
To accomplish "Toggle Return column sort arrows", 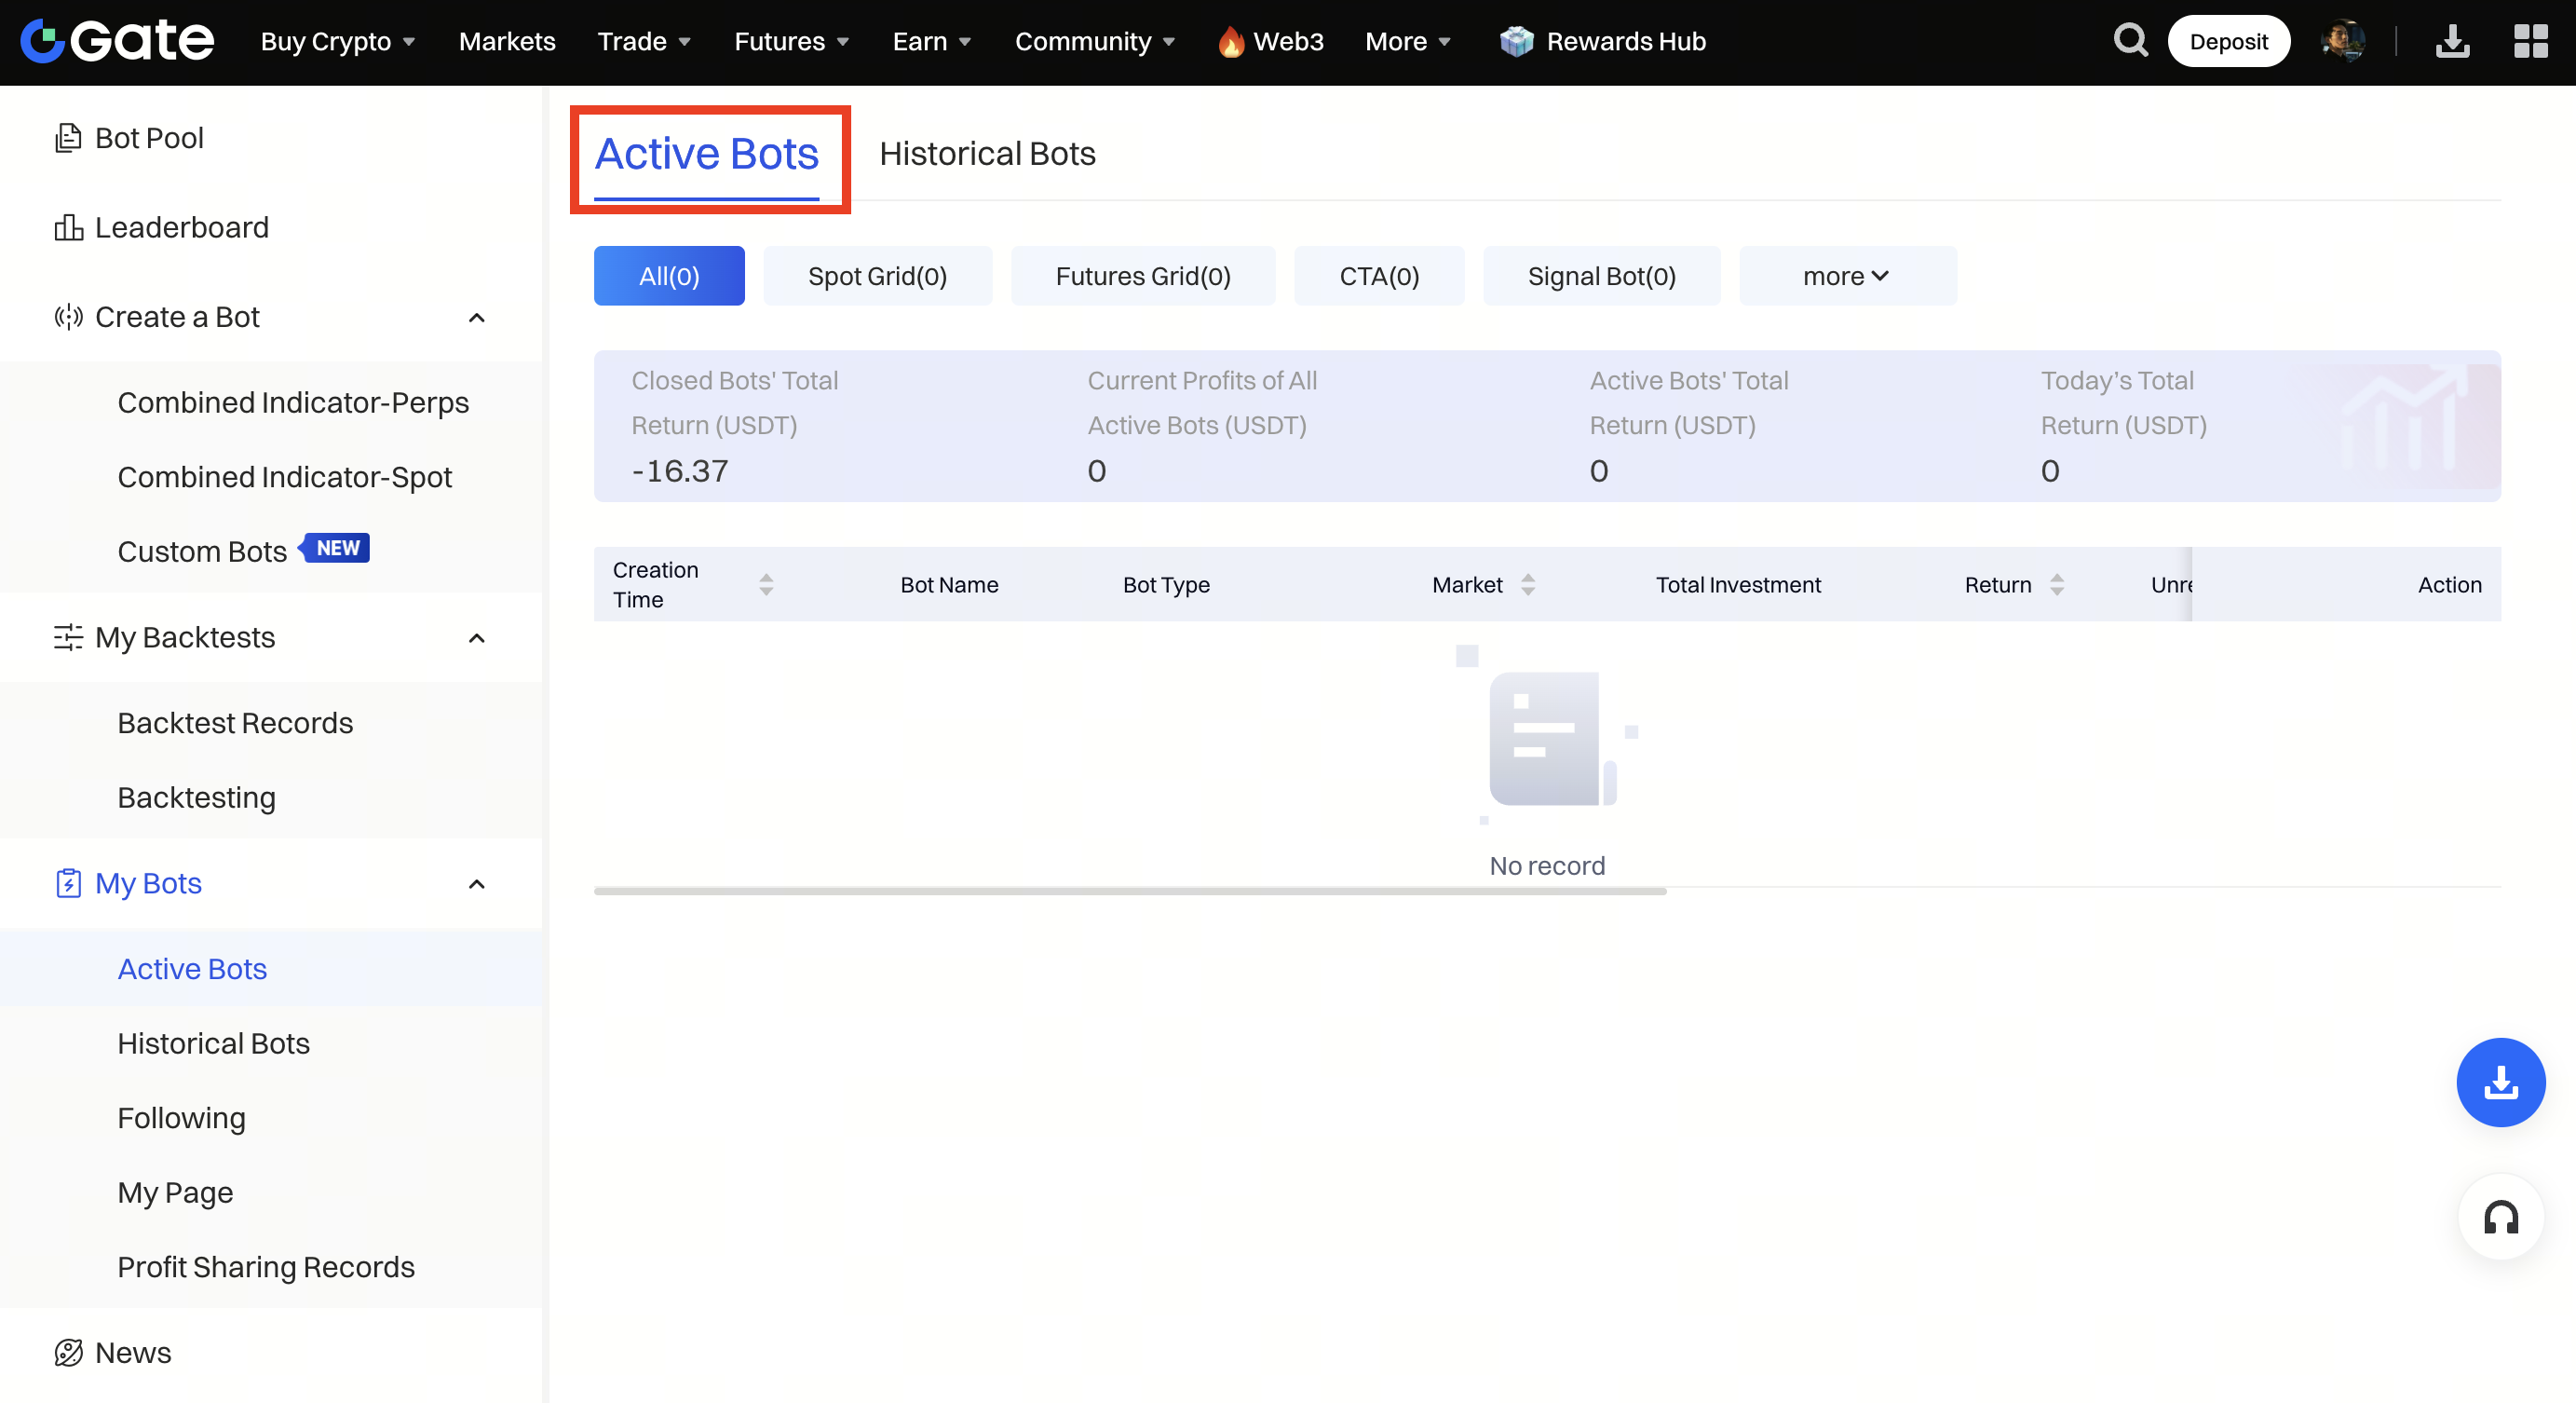I will [x=2056, y=584].
